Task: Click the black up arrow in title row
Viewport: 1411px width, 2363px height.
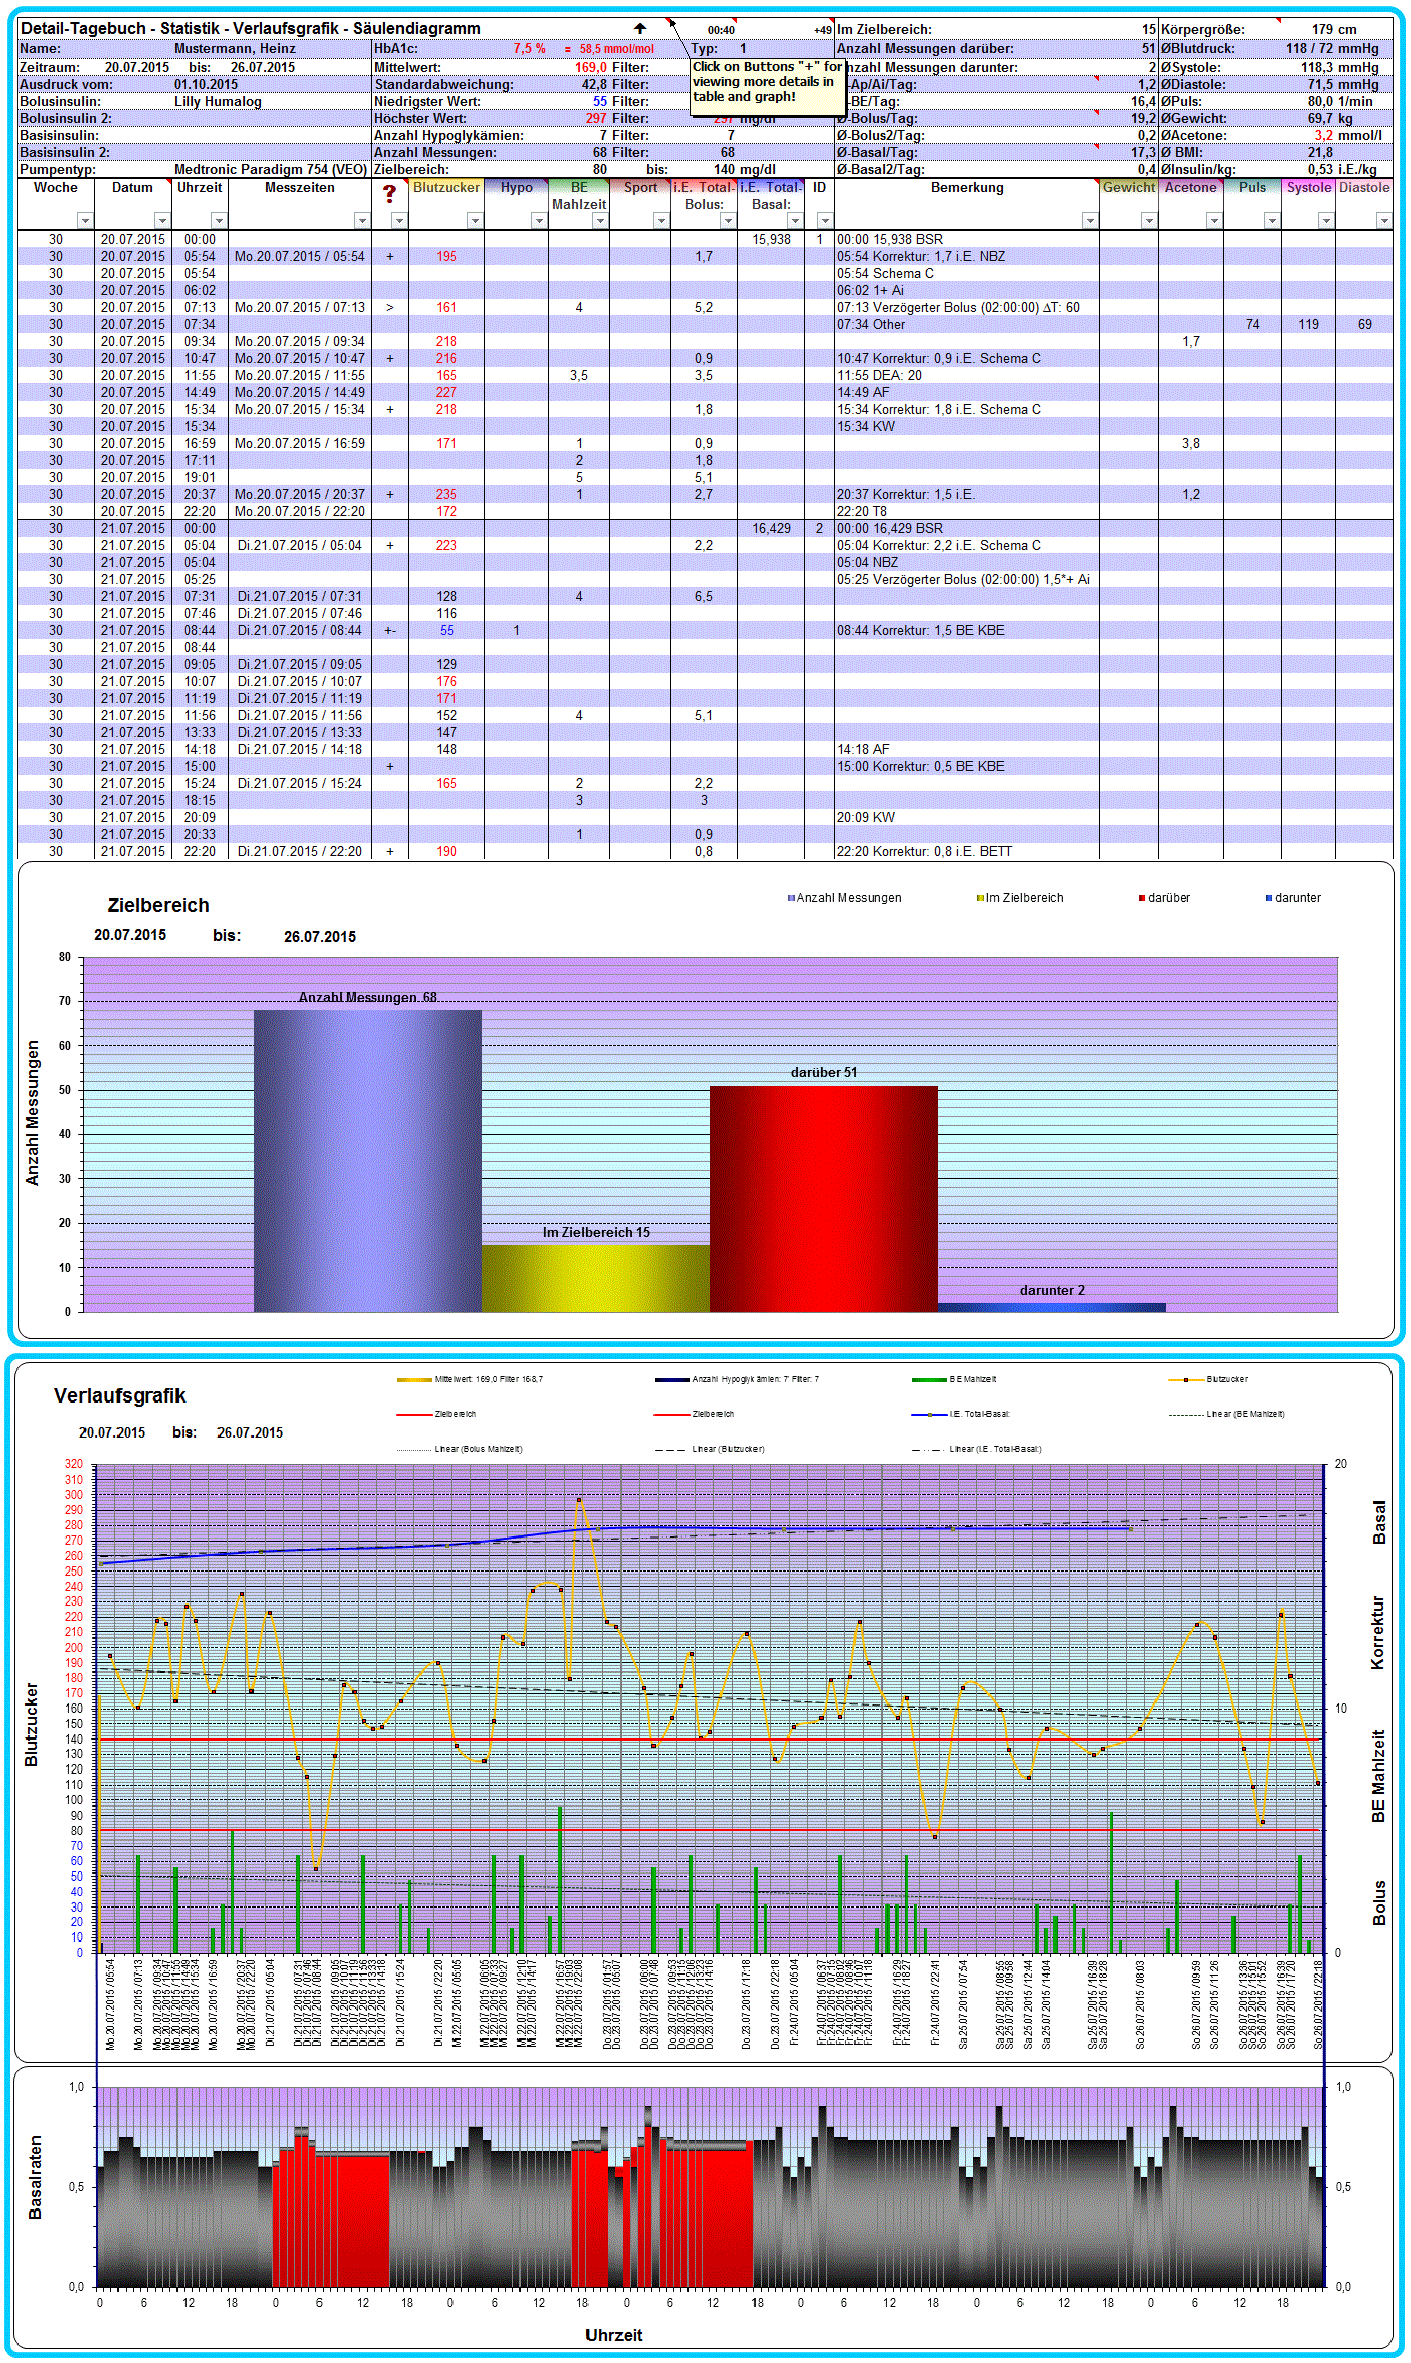Action: pos(640,29)
